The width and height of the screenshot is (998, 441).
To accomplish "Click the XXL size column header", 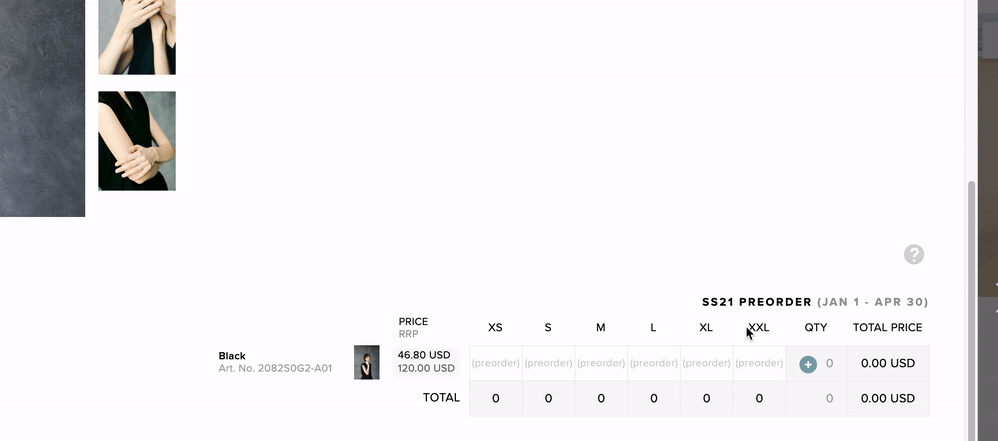I will pos(759,327).
